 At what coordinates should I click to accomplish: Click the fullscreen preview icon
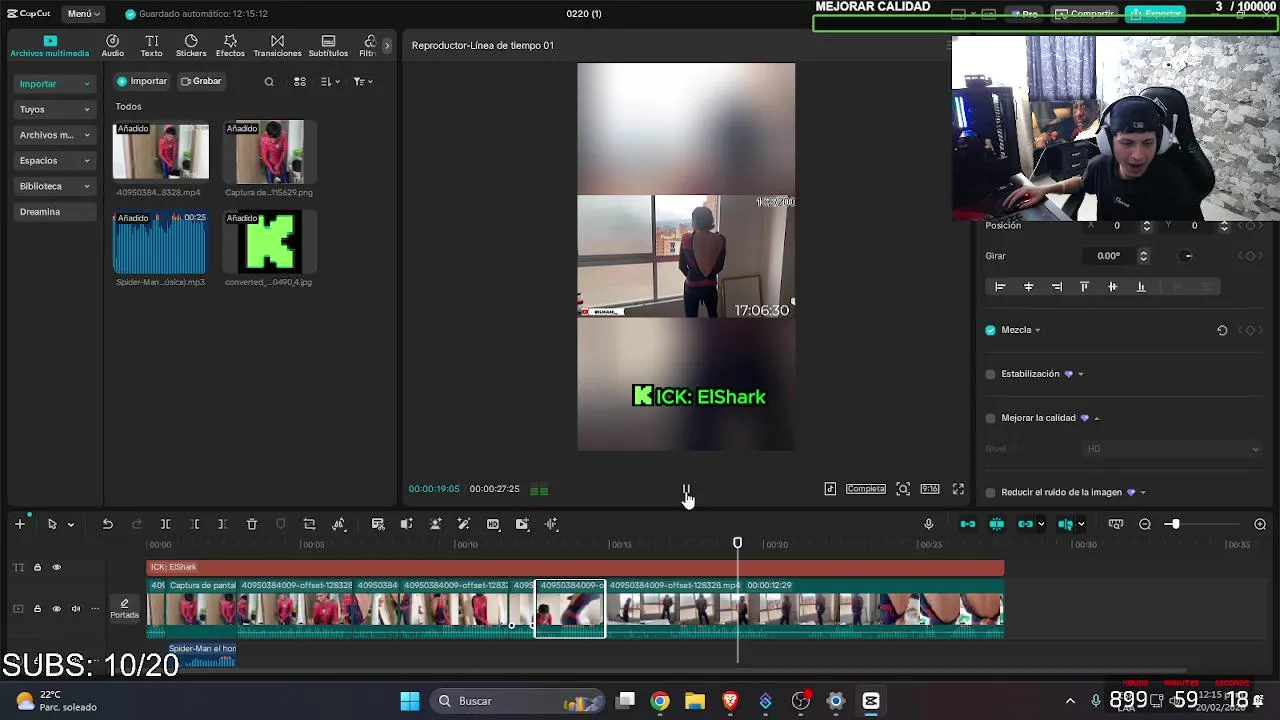pyautogui.click(x=958, y=489)
